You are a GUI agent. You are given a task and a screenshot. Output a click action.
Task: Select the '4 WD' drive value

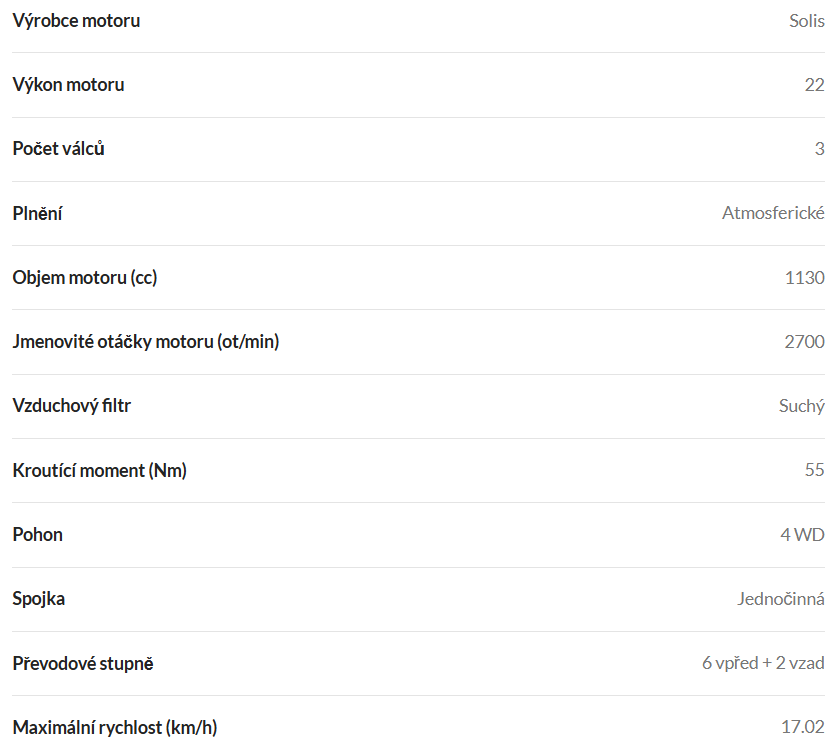click(x=802, y=534)
